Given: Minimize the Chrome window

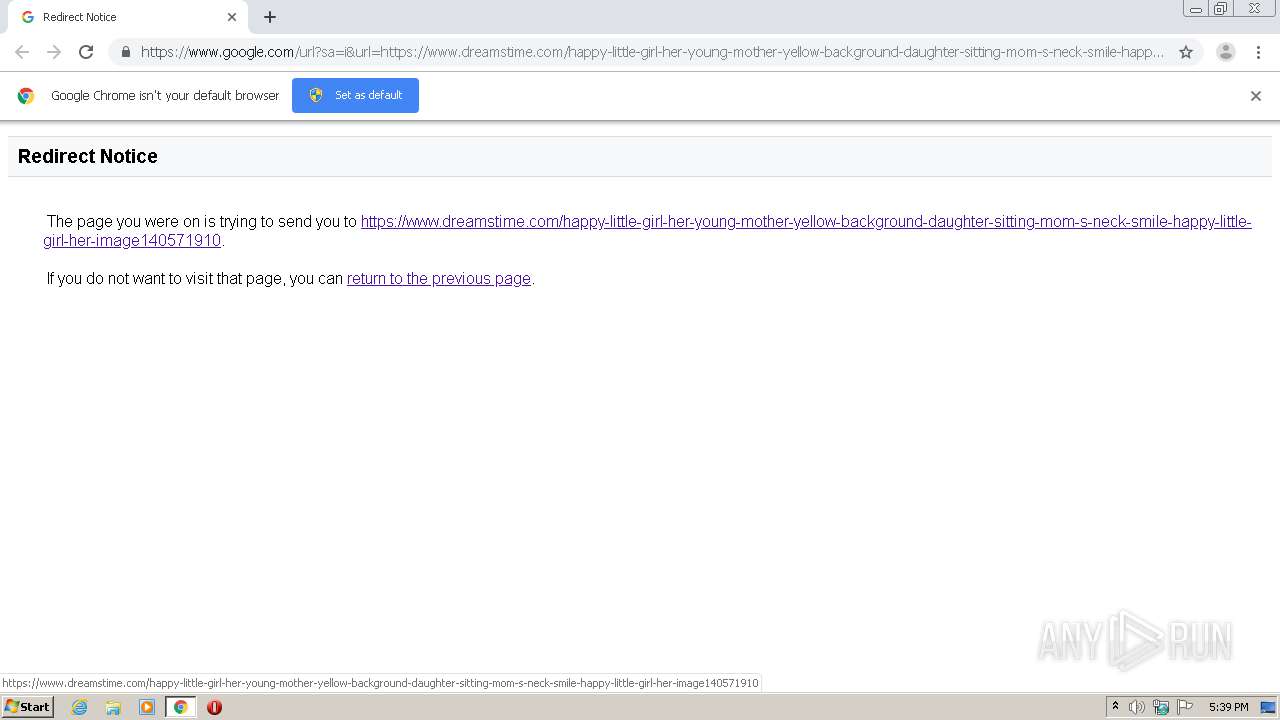Looking at the screenshot, I should click(1196, 9).
